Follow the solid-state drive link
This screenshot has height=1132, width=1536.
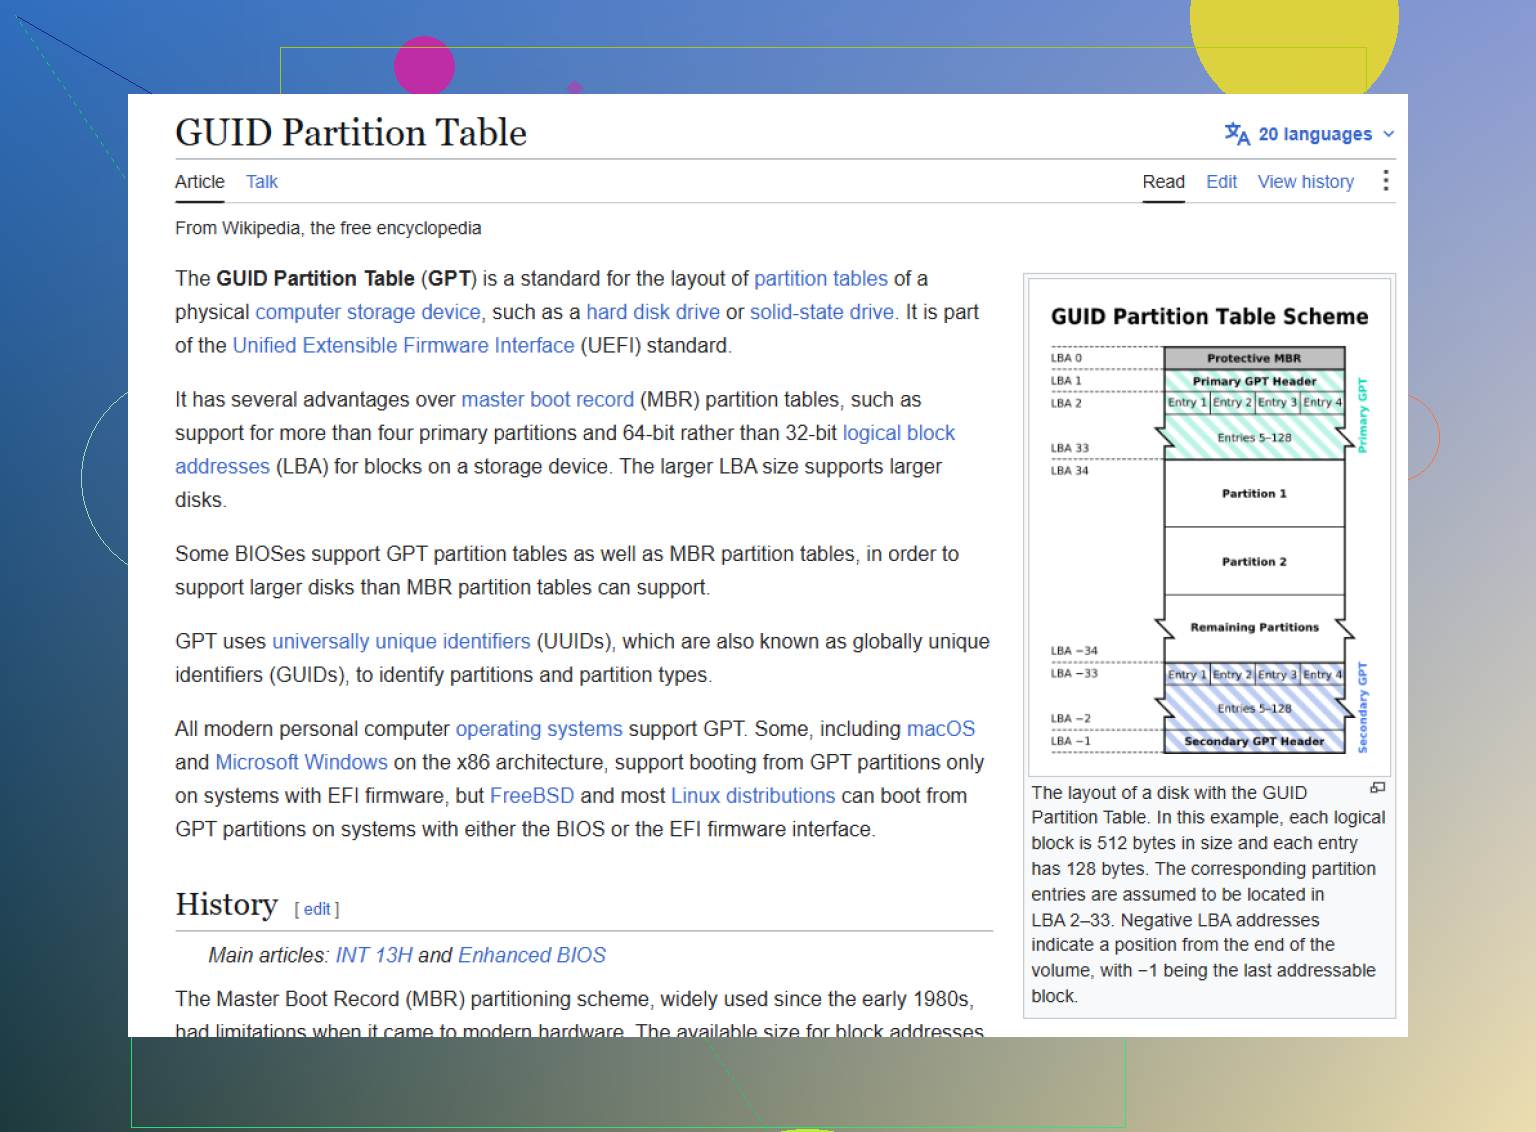click(822, 312)
